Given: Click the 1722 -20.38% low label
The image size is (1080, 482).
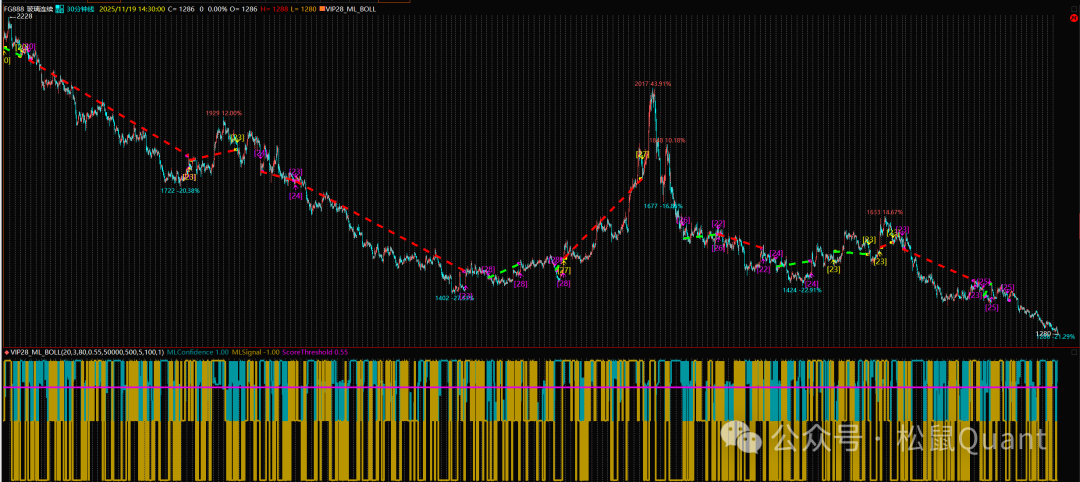Looking at the screenshot, I should coord(180,190).
